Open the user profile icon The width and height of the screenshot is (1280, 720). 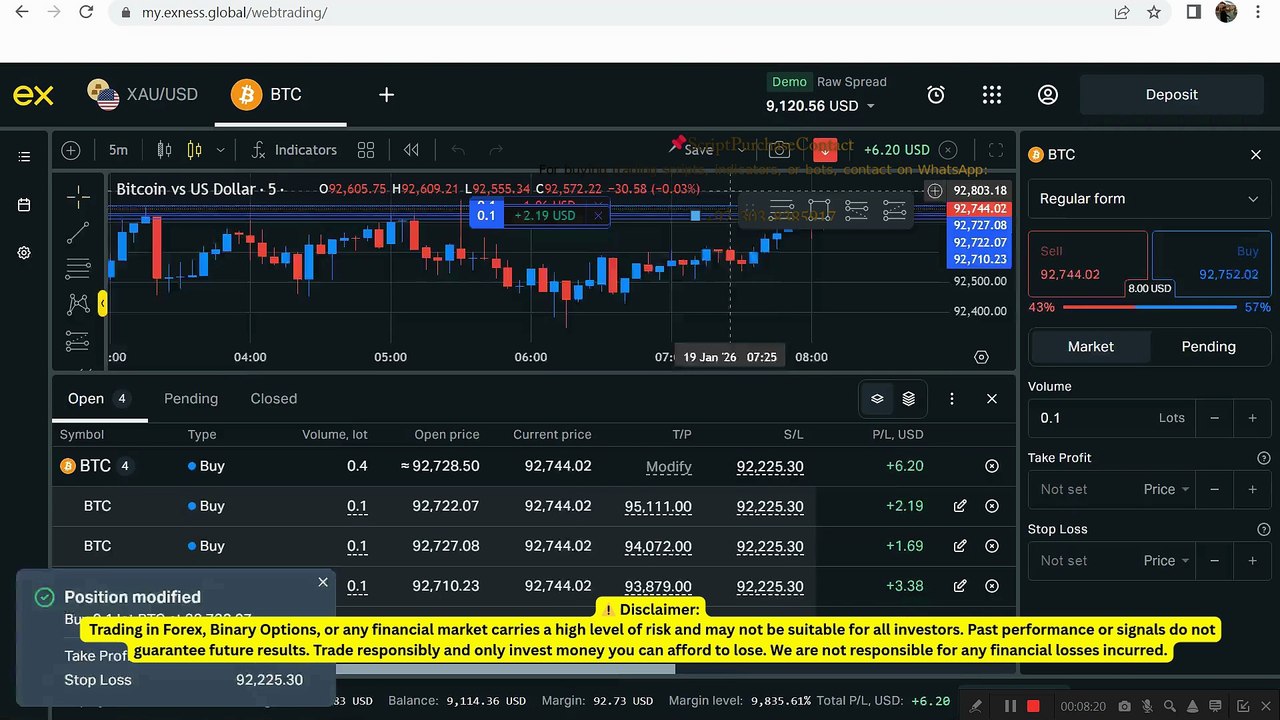pyautogui.click(x=1048, y=95)
